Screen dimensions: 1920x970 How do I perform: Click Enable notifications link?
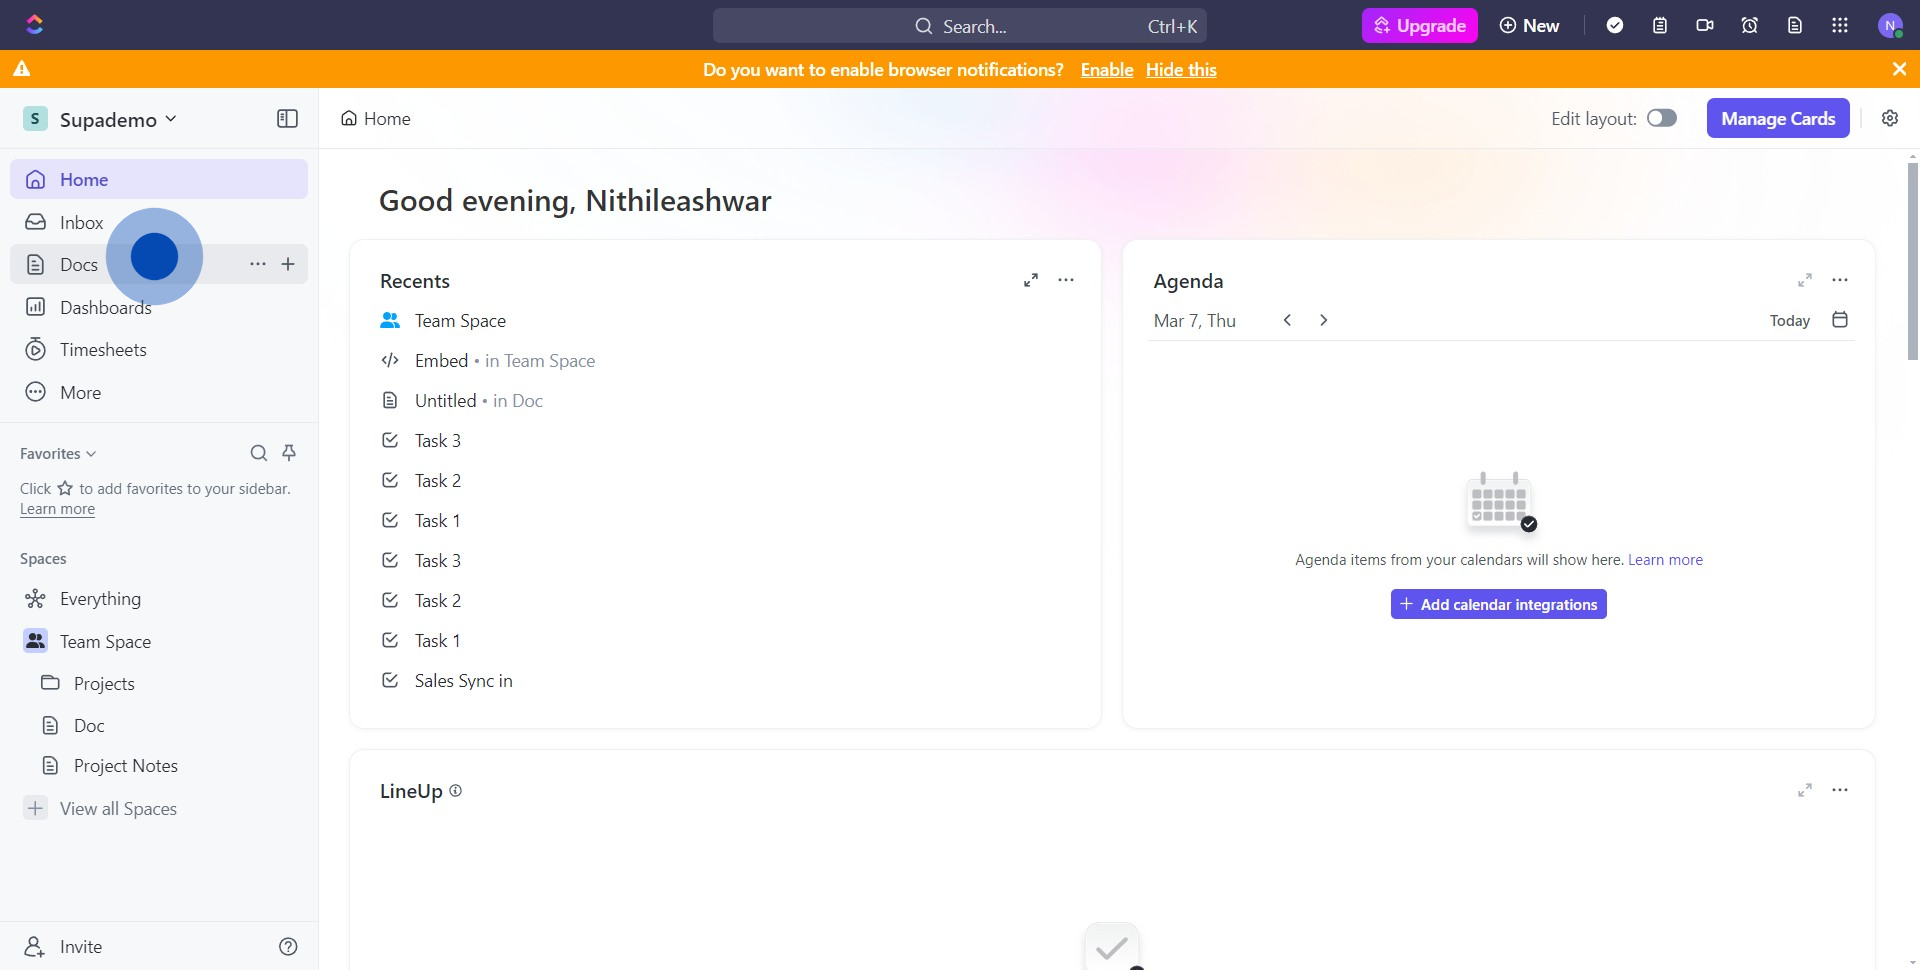click(x=1107, y=69)
